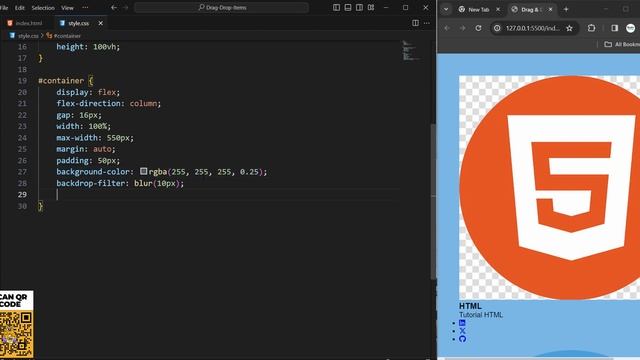Open the All Bookmarks folder
The height and width of the screenshot is (360, 640).
(x=622, y=44)
